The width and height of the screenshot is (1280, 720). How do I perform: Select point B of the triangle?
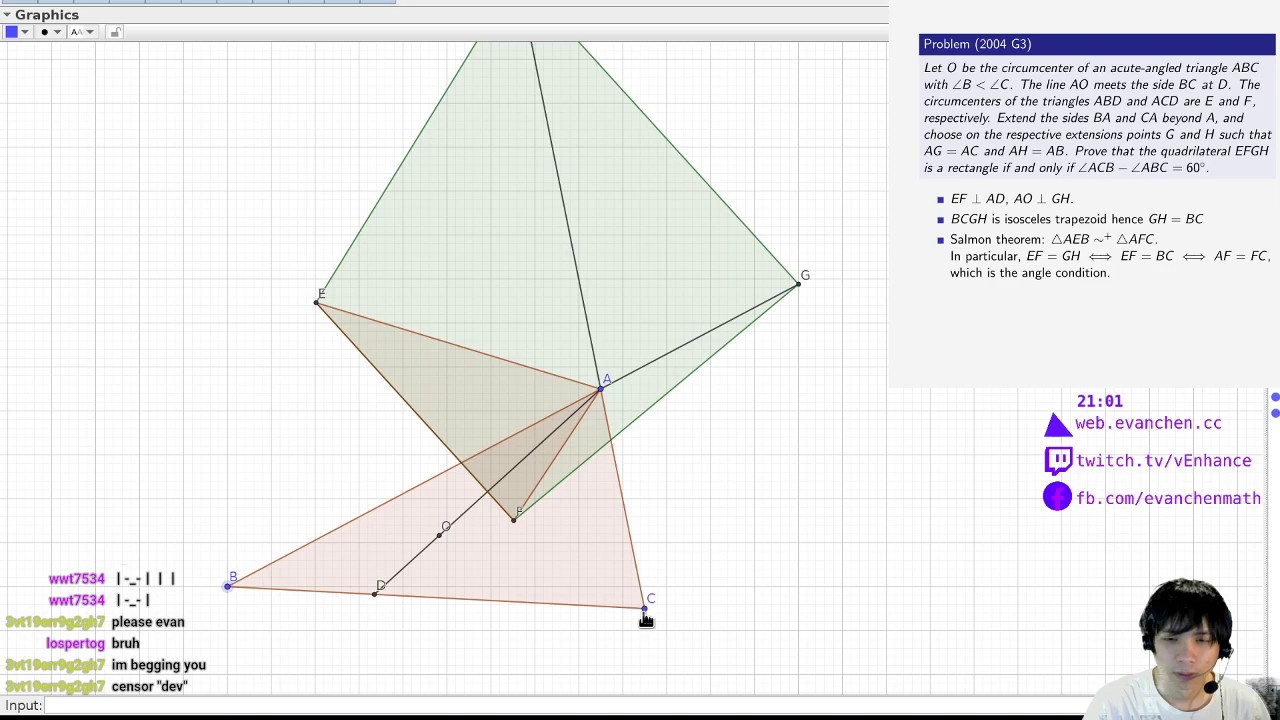228,586
